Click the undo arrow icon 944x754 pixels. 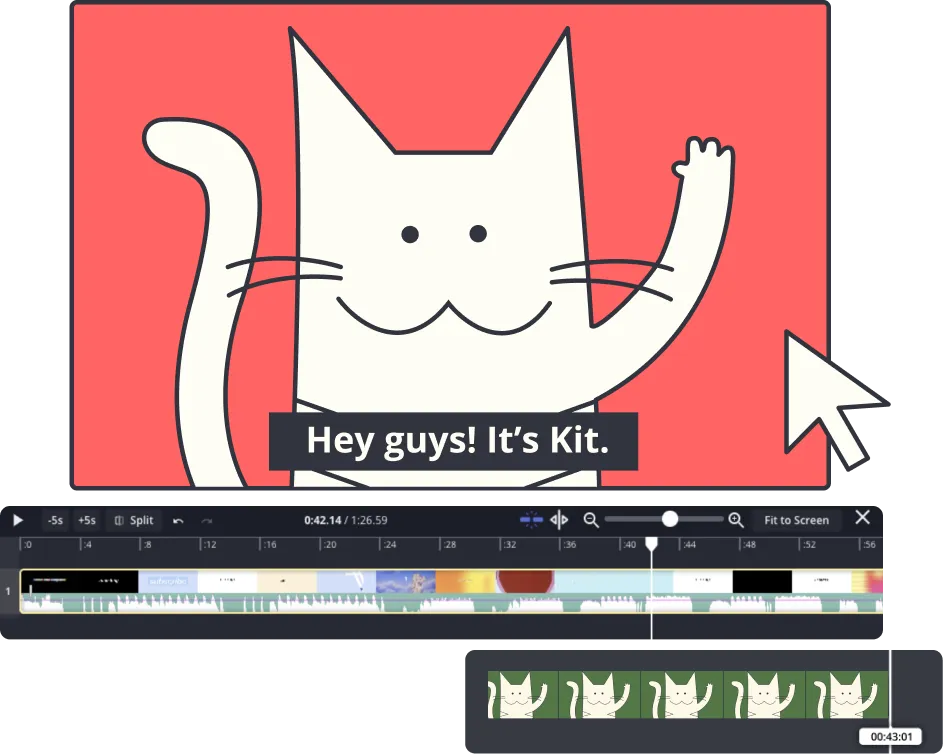[178, 520]
